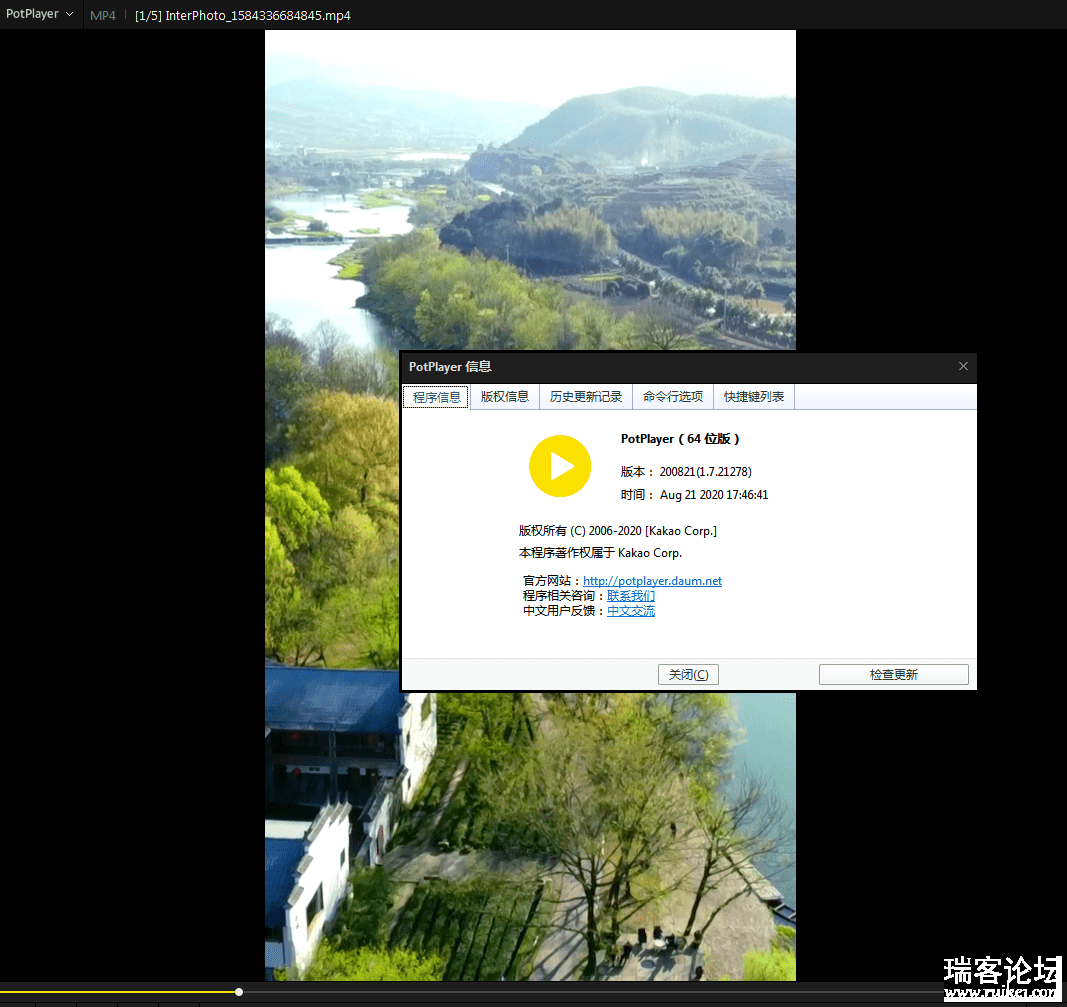Switch to the 命令行选项 tab
The height and width of the screenshot is (1007, 1067).
[673, 397]
